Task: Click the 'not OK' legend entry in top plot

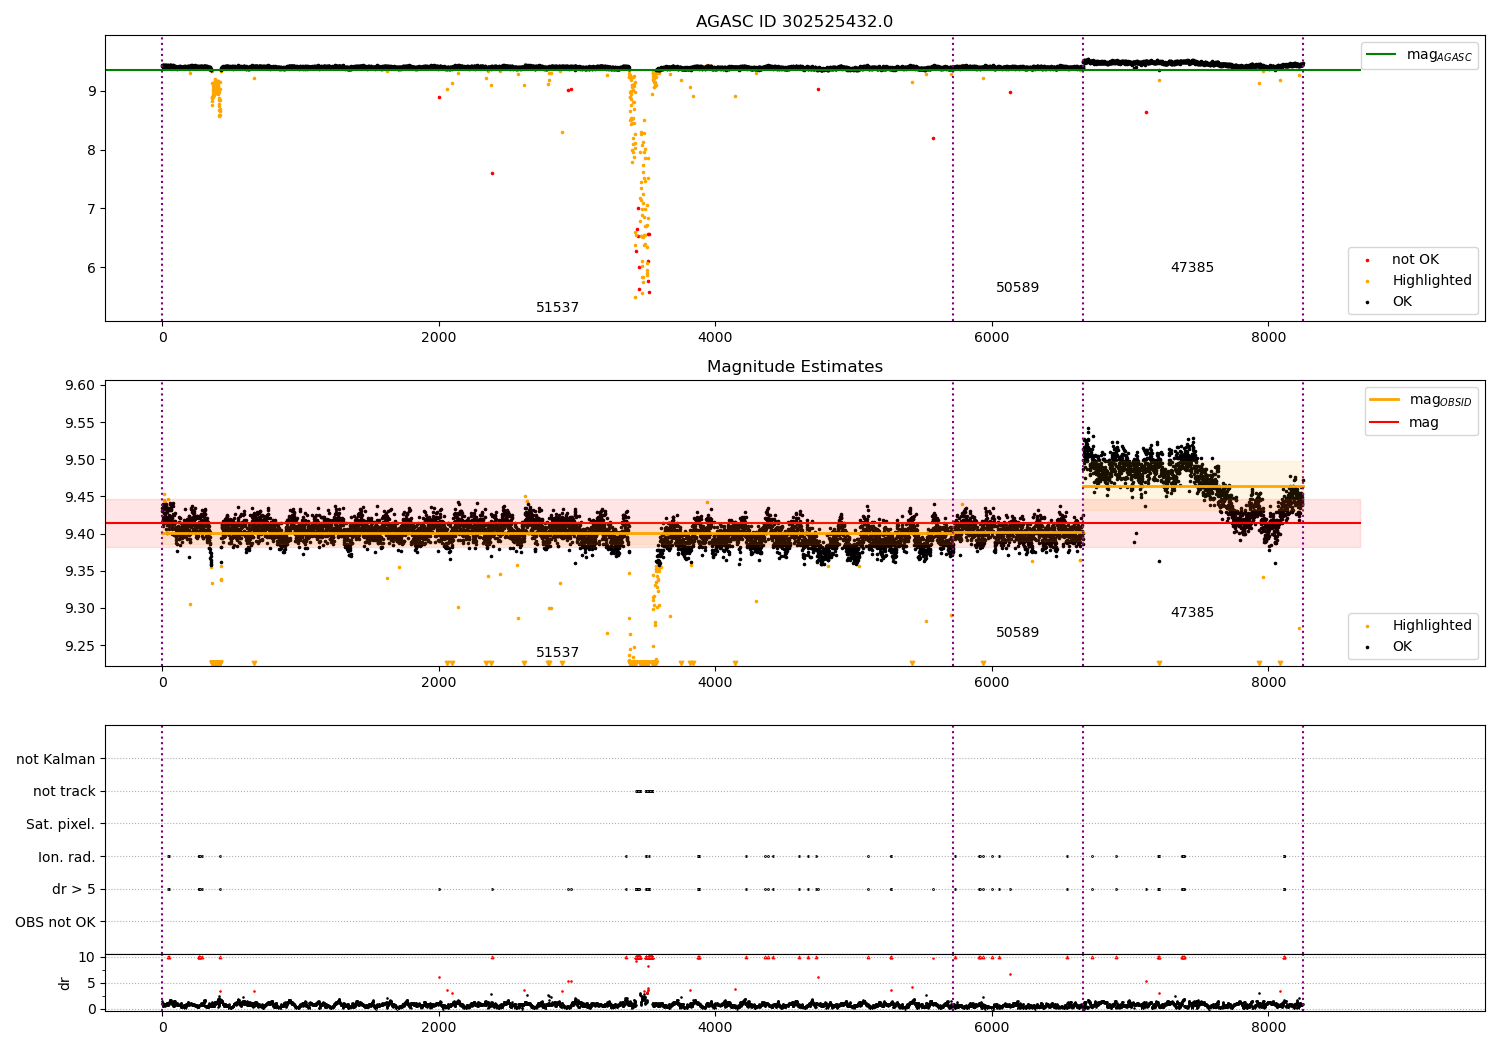Action: point(1415,260)
